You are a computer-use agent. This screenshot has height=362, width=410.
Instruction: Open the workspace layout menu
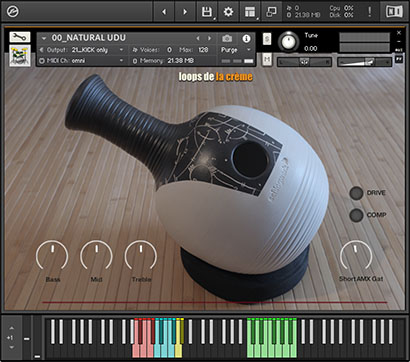click(x=250, y=12)
